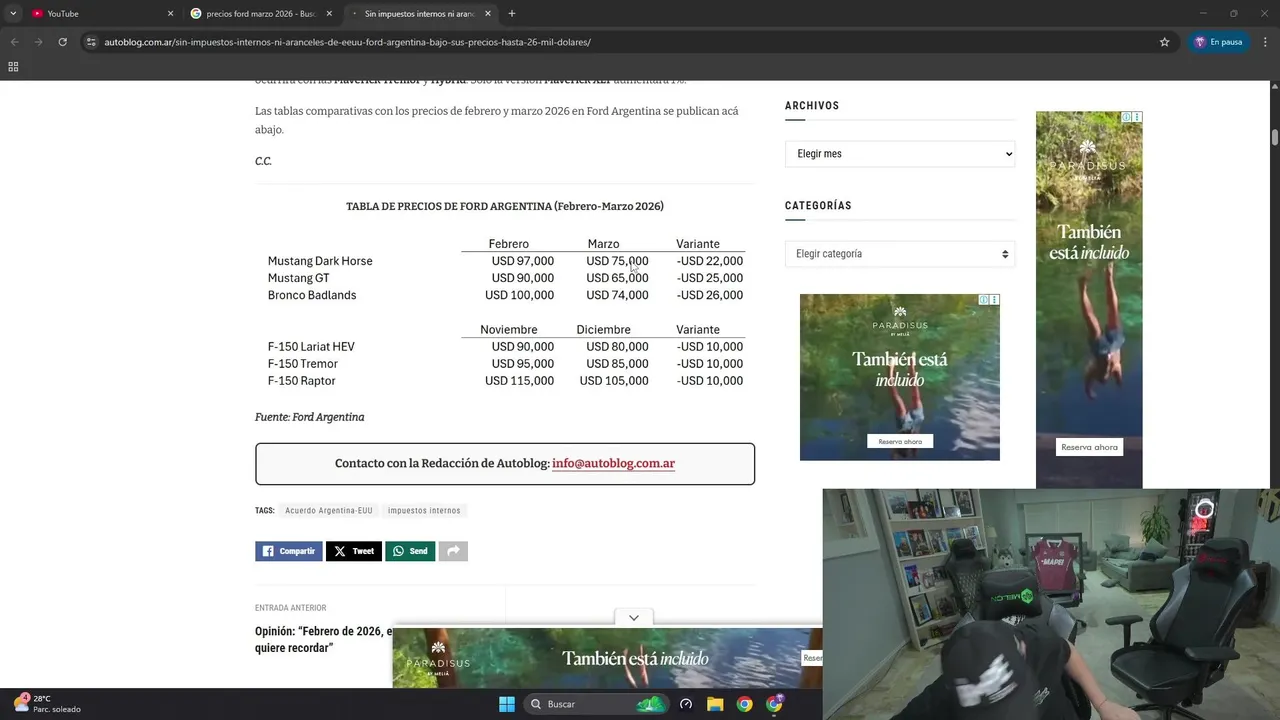Click the autoblog.com.ar URL field
This screenshot has height=720, width=1280.
(347, 42)
